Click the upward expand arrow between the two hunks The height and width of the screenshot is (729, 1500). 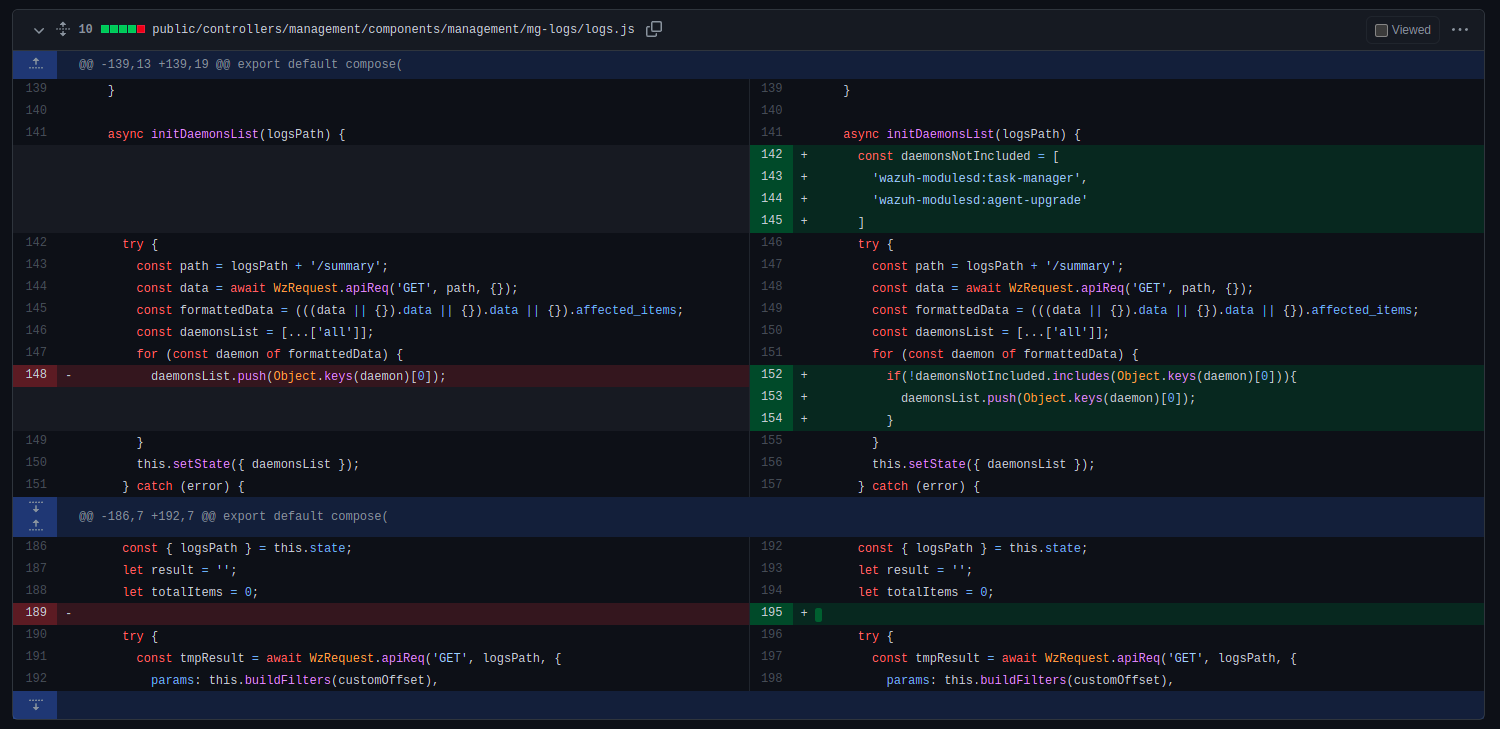pos(35,524)
